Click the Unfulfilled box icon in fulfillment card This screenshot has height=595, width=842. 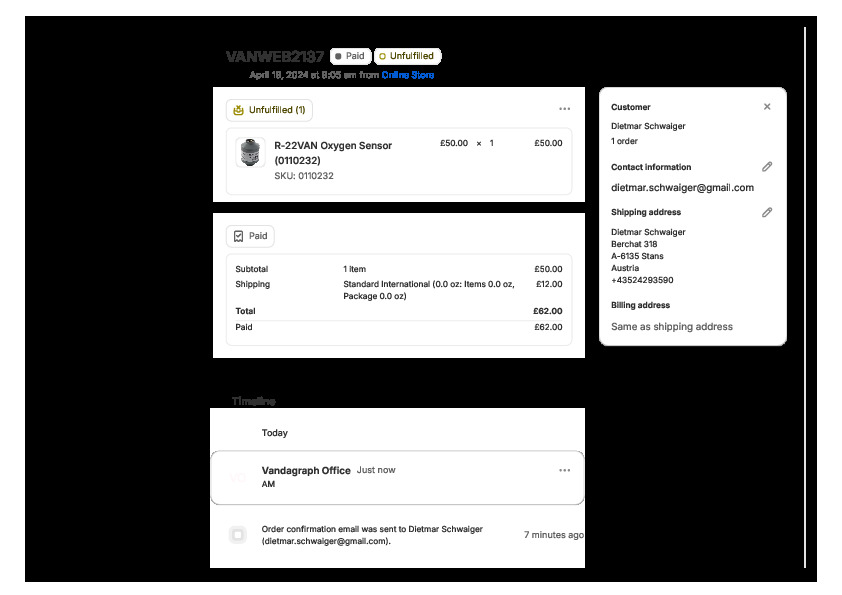tap(238, 110)
